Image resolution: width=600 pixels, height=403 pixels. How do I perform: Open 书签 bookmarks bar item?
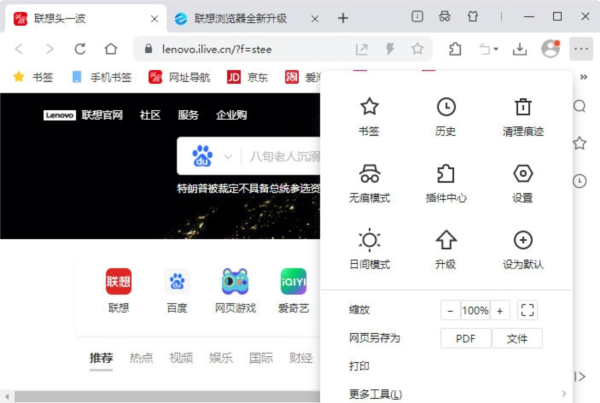pyautogui.click(x=33, y=77)
